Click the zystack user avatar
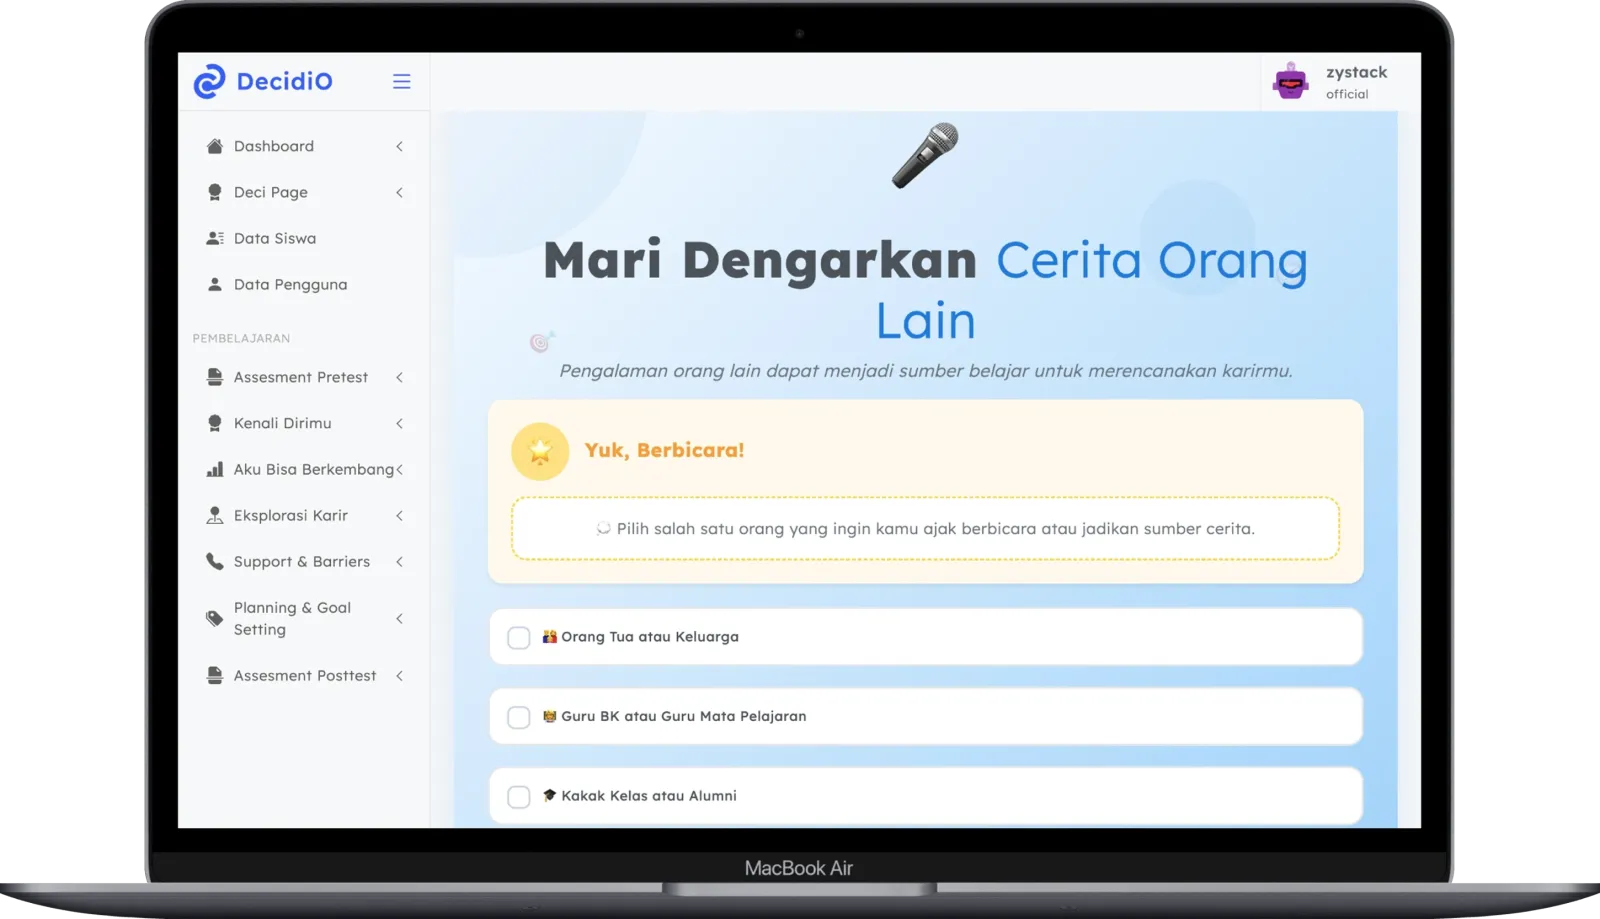 [1290, 81]
